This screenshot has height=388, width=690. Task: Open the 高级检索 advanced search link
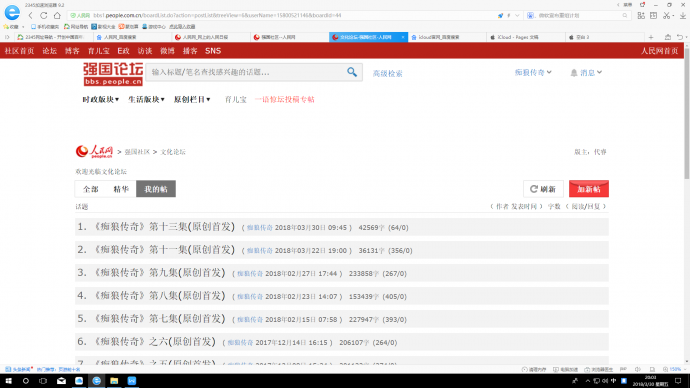pos(388,73)
